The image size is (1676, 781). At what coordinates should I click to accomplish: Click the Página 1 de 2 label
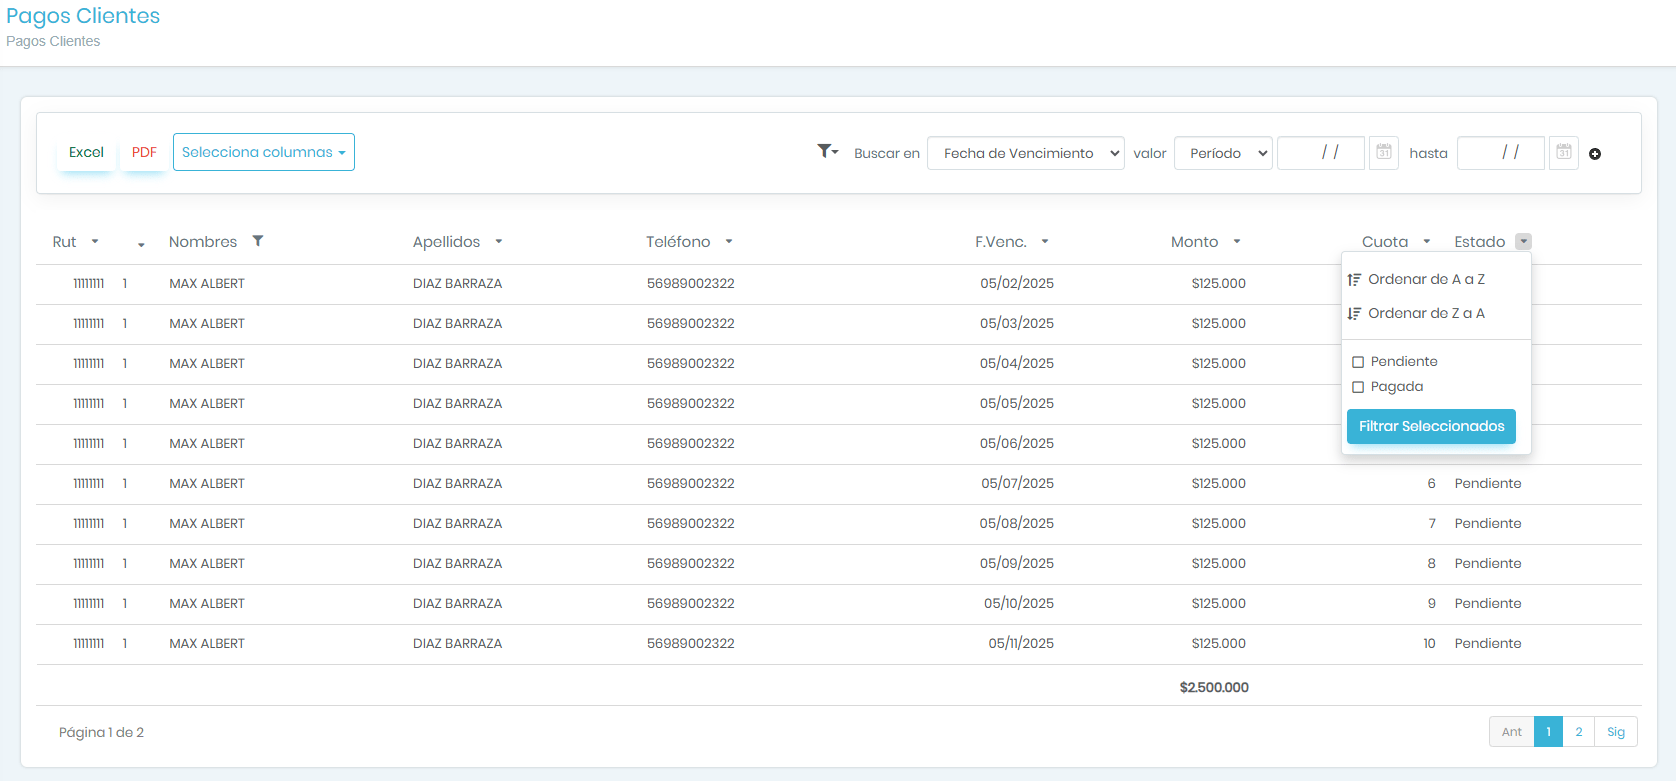click(x=101, y=733)
